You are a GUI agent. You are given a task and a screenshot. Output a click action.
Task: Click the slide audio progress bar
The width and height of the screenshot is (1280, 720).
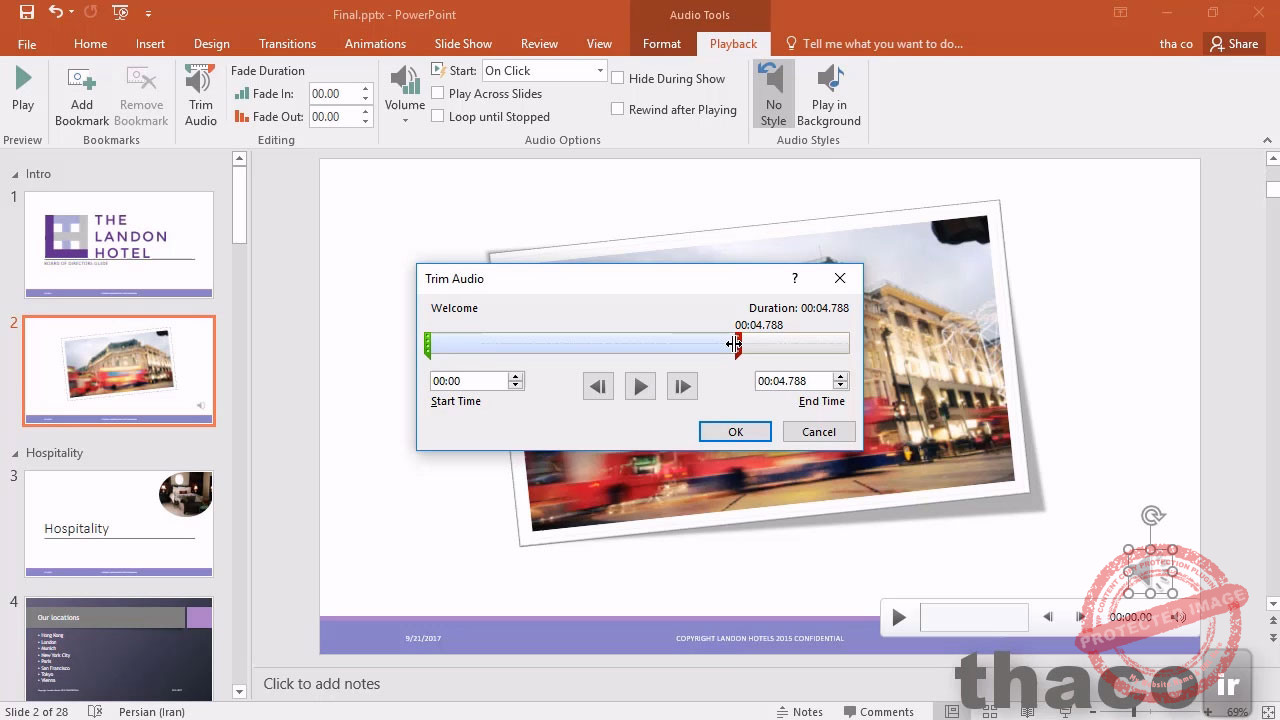(x=973, y=617)
